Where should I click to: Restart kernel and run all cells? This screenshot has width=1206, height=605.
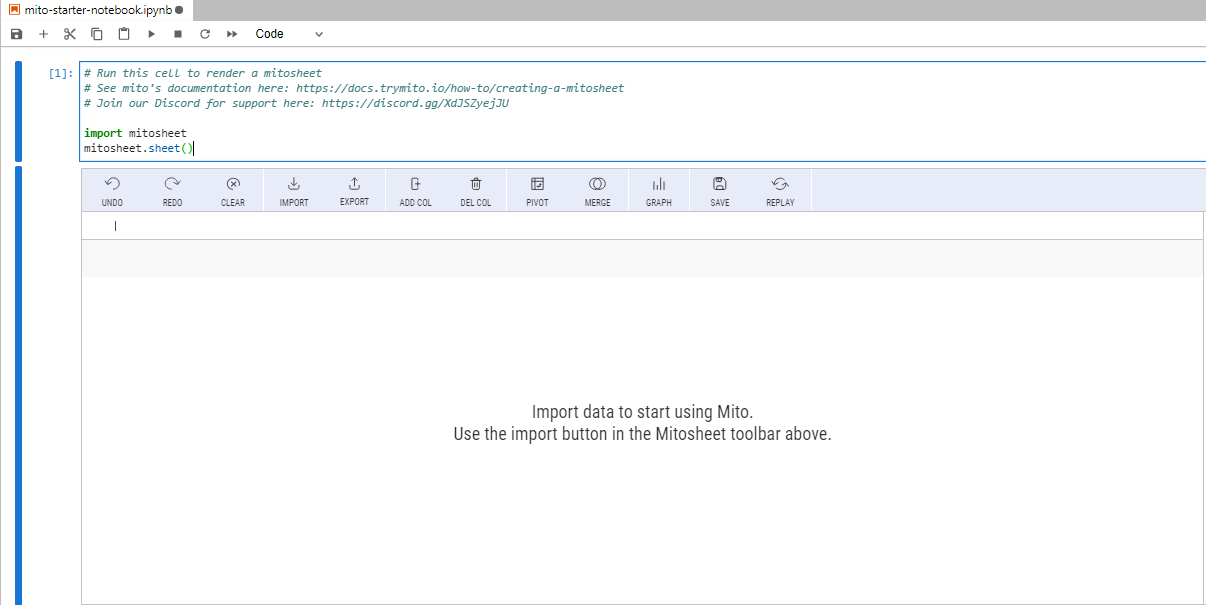click(232, 34)
